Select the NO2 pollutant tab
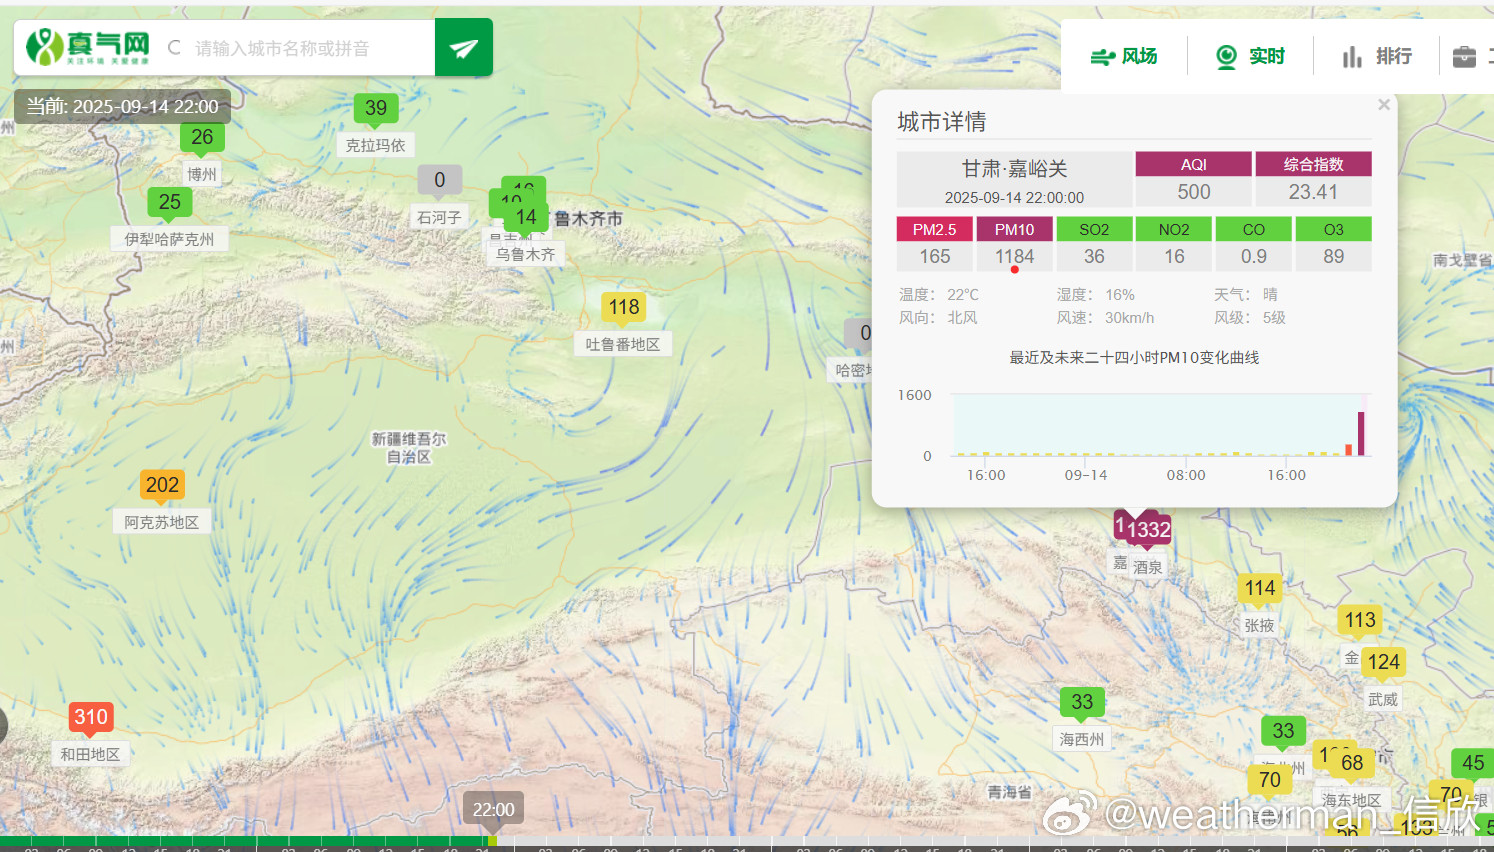 tap(1174, 229)
